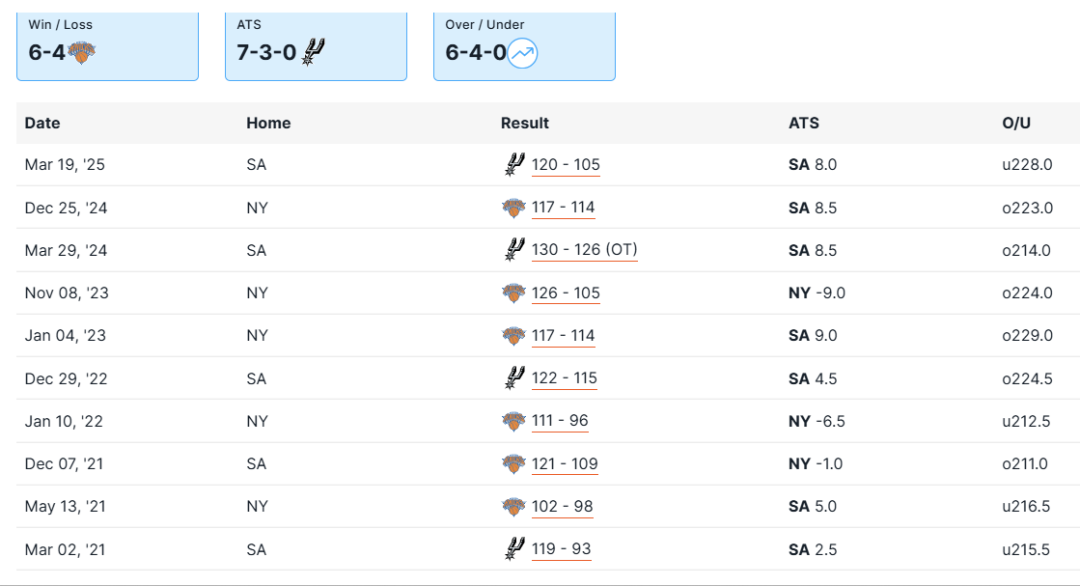
Task: Click the O/U column header
Action: pyautogui.click(x=1016, y=123)
